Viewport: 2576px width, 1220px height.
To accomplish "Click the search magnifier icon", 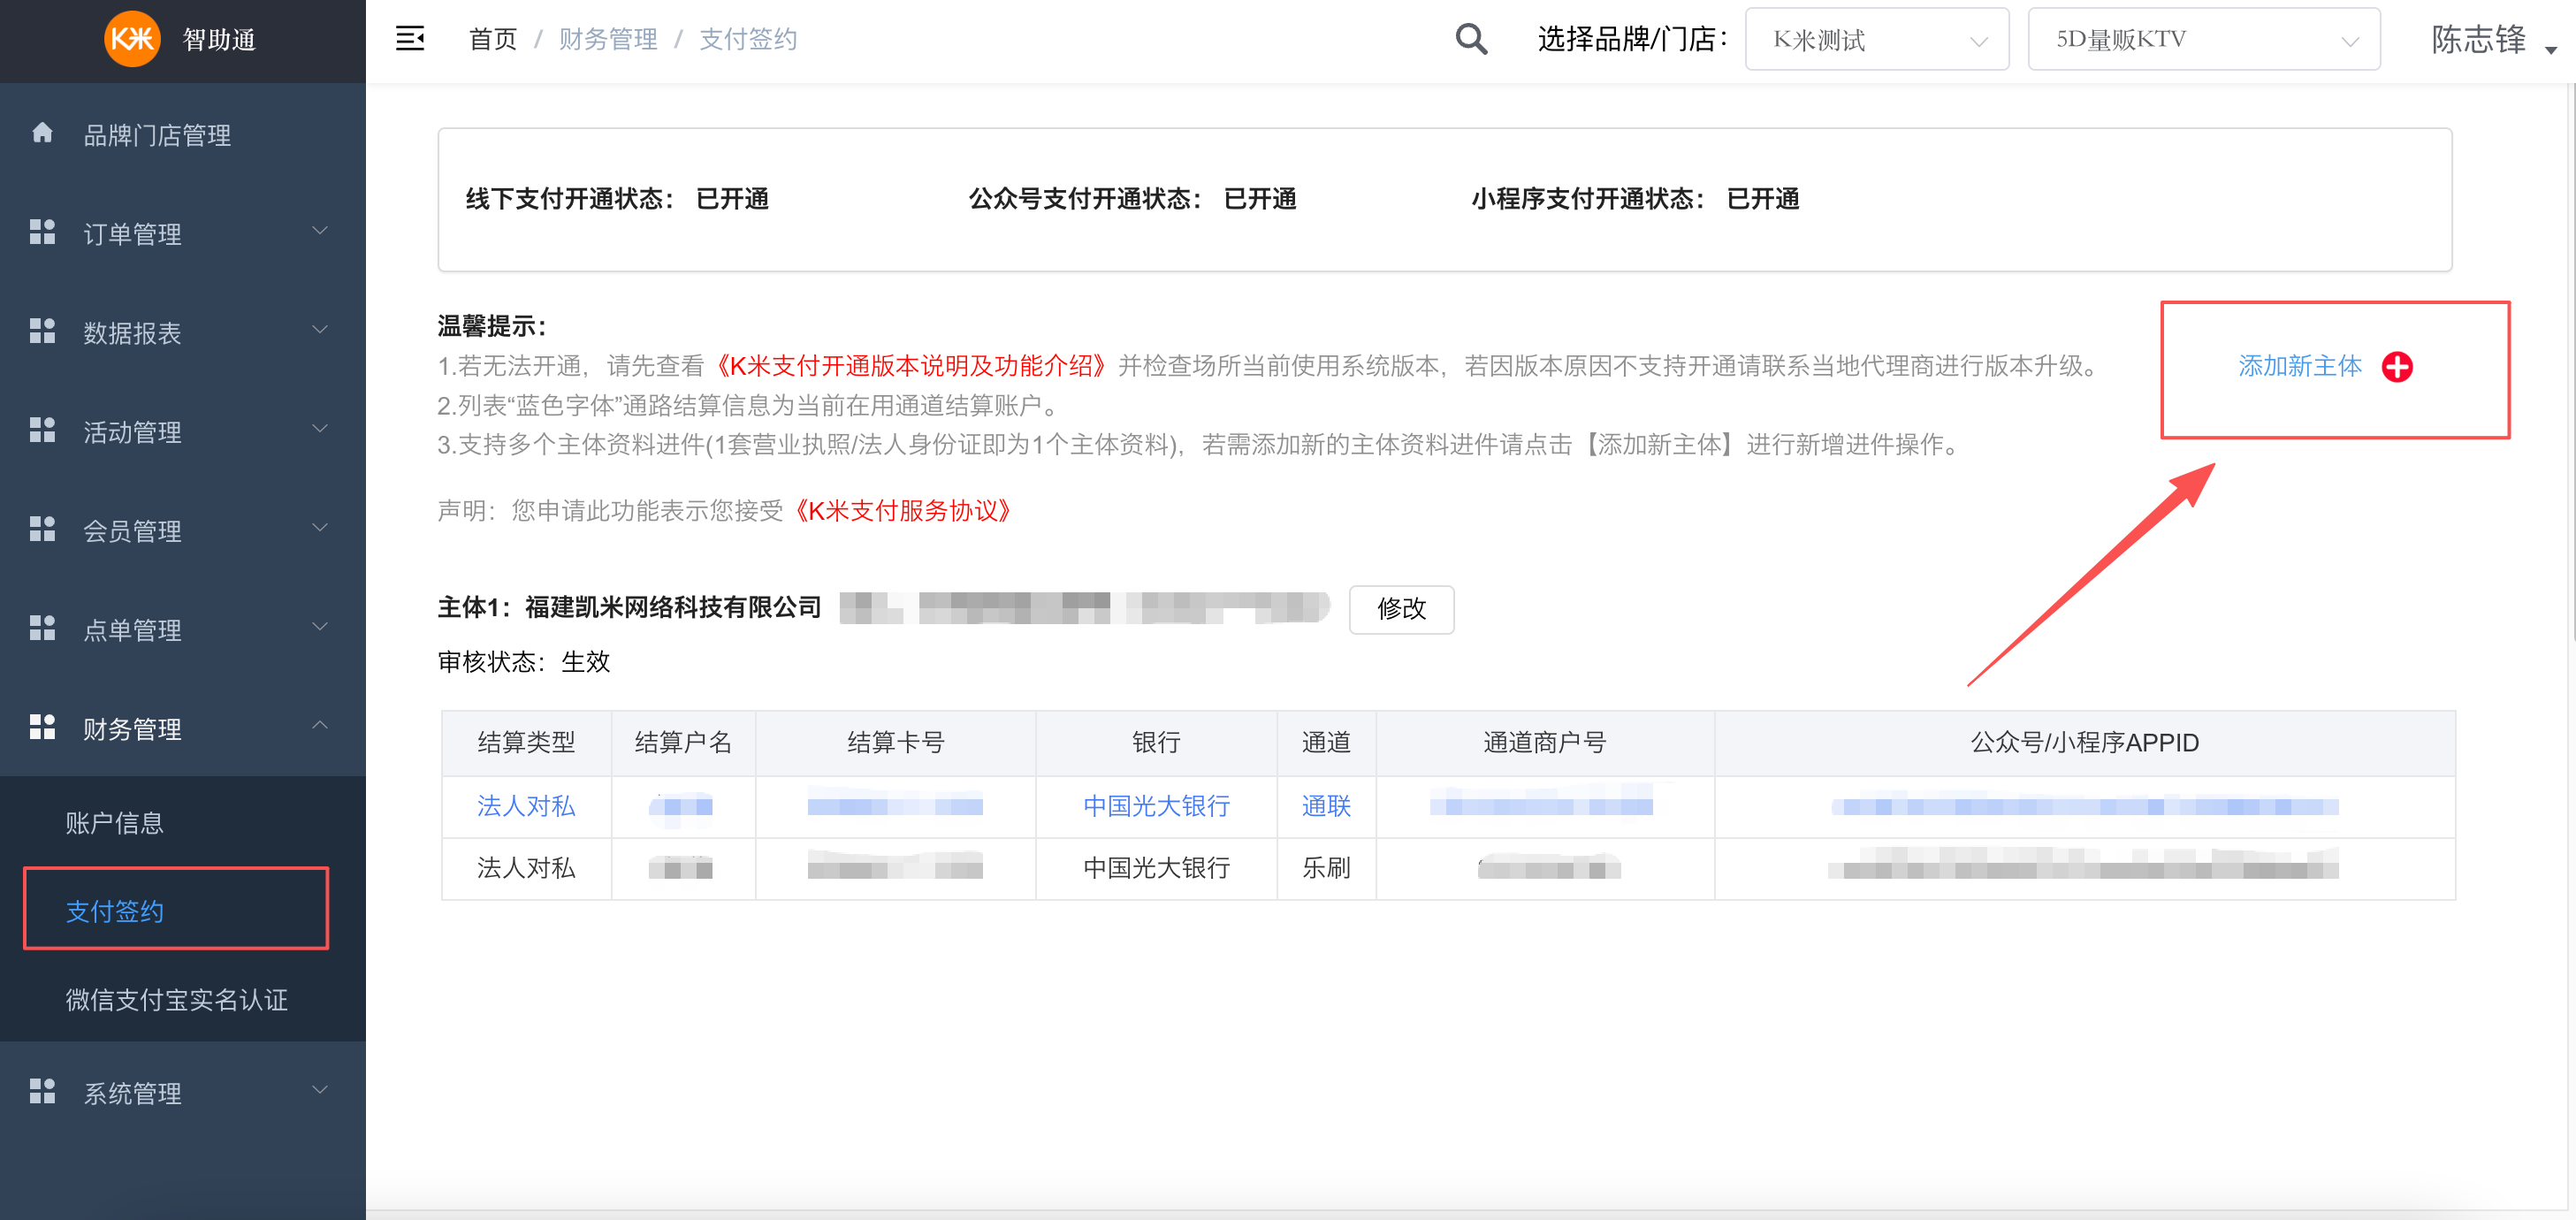I will tap(1470, 38).
